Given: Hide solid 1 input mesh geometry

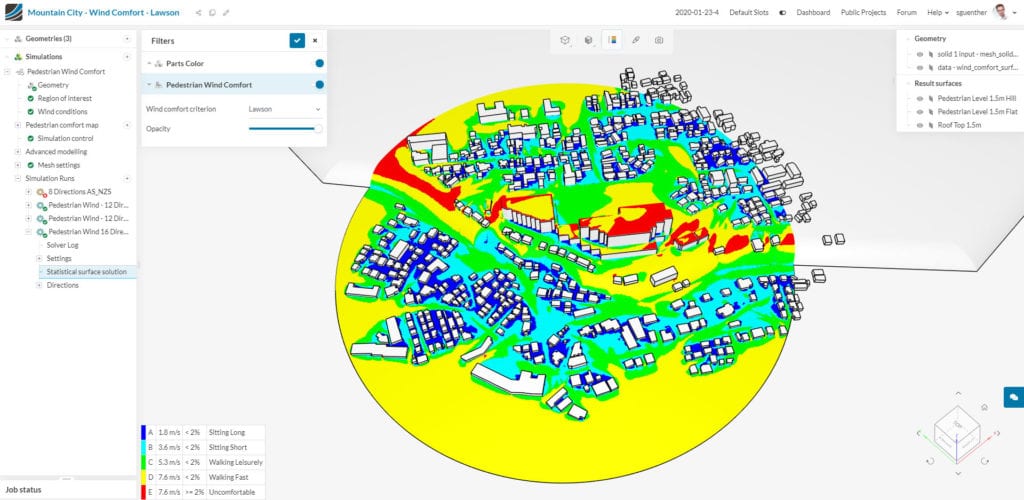Looking at the screenshot, I should point(920,54).
